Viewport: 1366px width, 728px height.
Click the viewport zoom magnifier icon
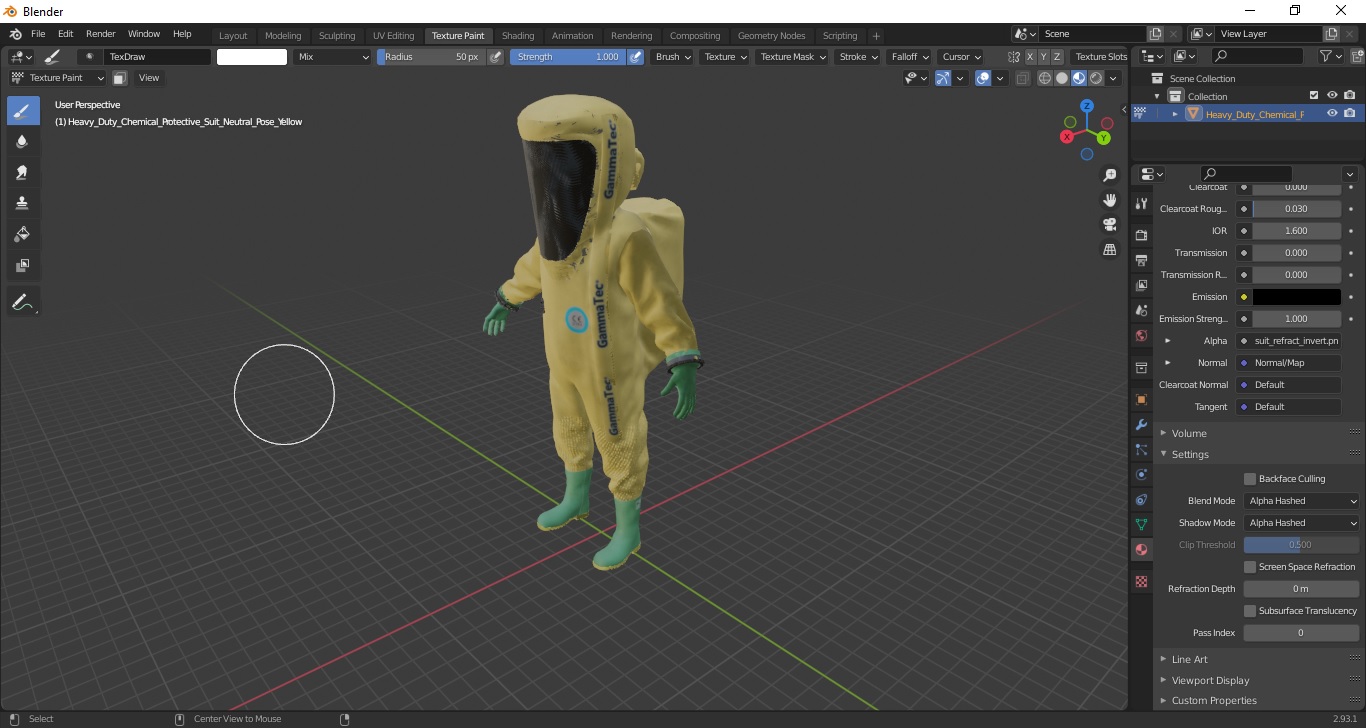1109,175
